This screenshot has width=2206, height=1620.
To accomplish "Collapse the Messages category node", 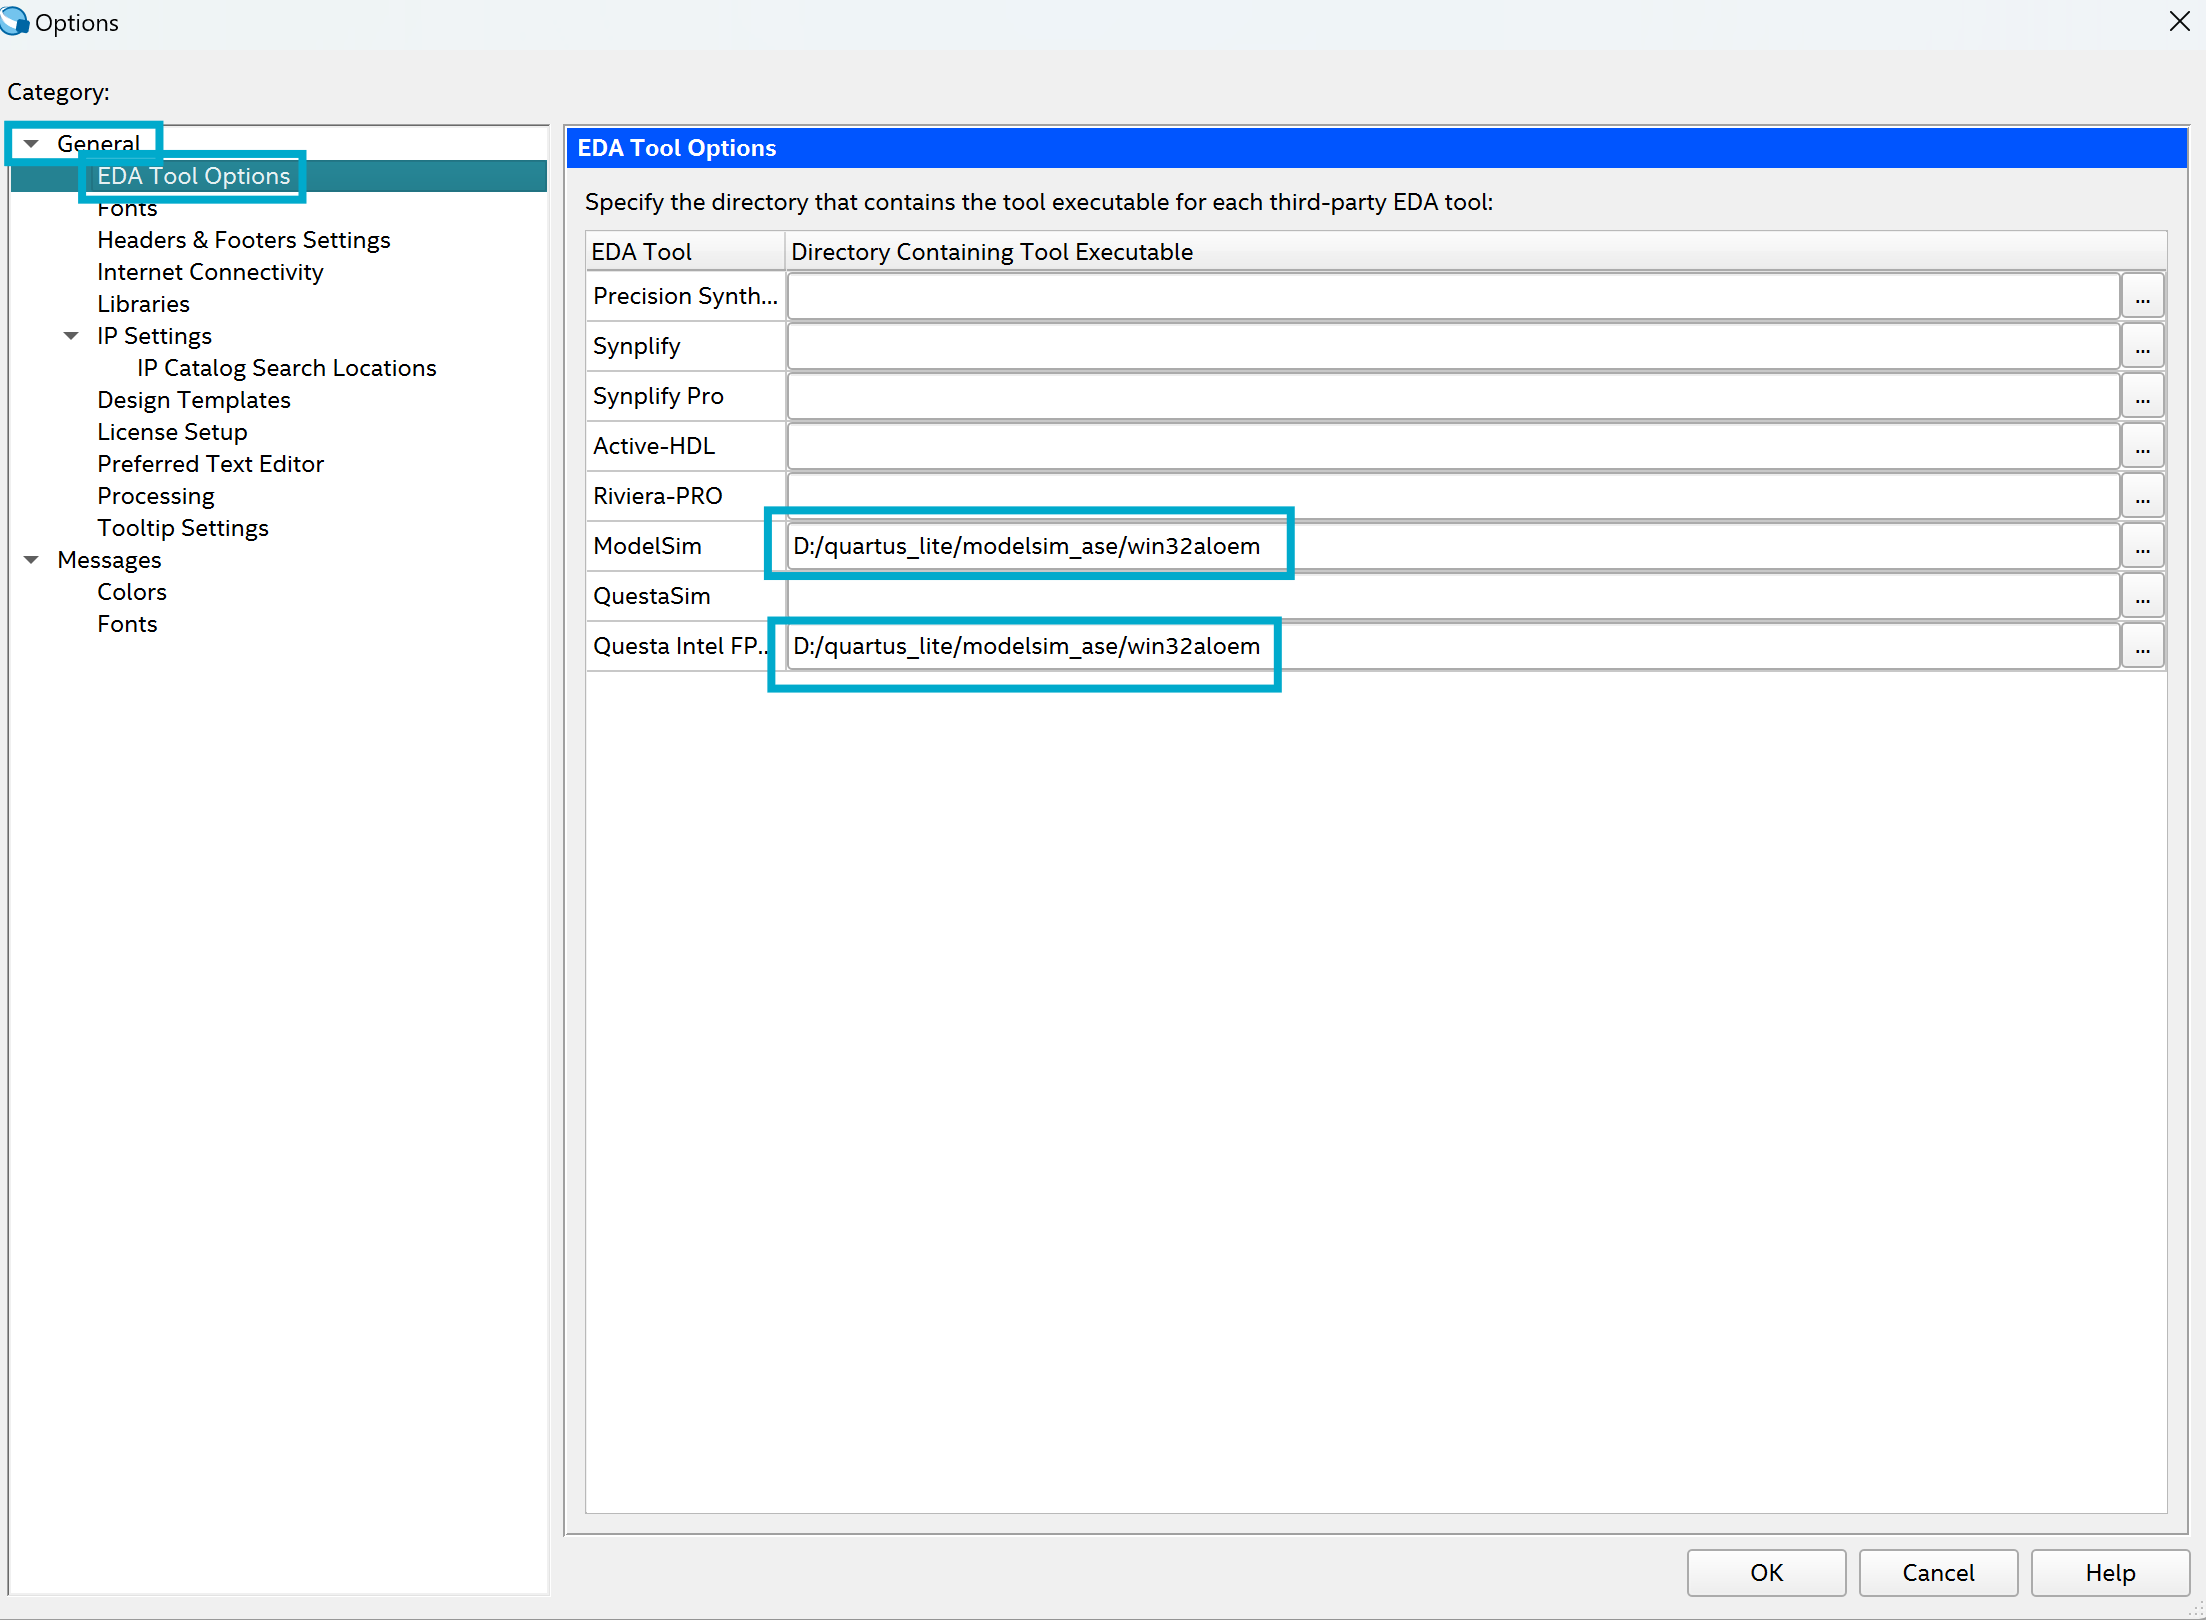I will (x=32, y=560).
